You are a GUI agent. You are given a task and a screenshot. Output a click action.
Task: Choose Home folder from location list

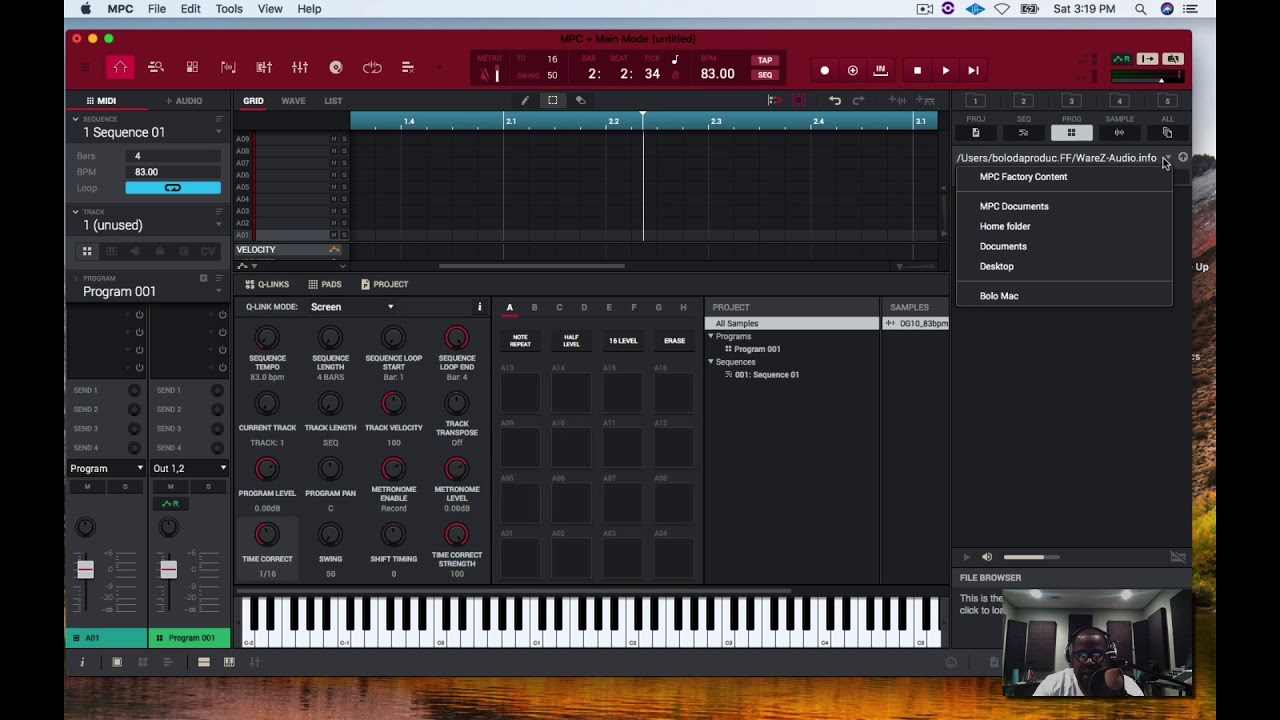(x=1005, y=226)
